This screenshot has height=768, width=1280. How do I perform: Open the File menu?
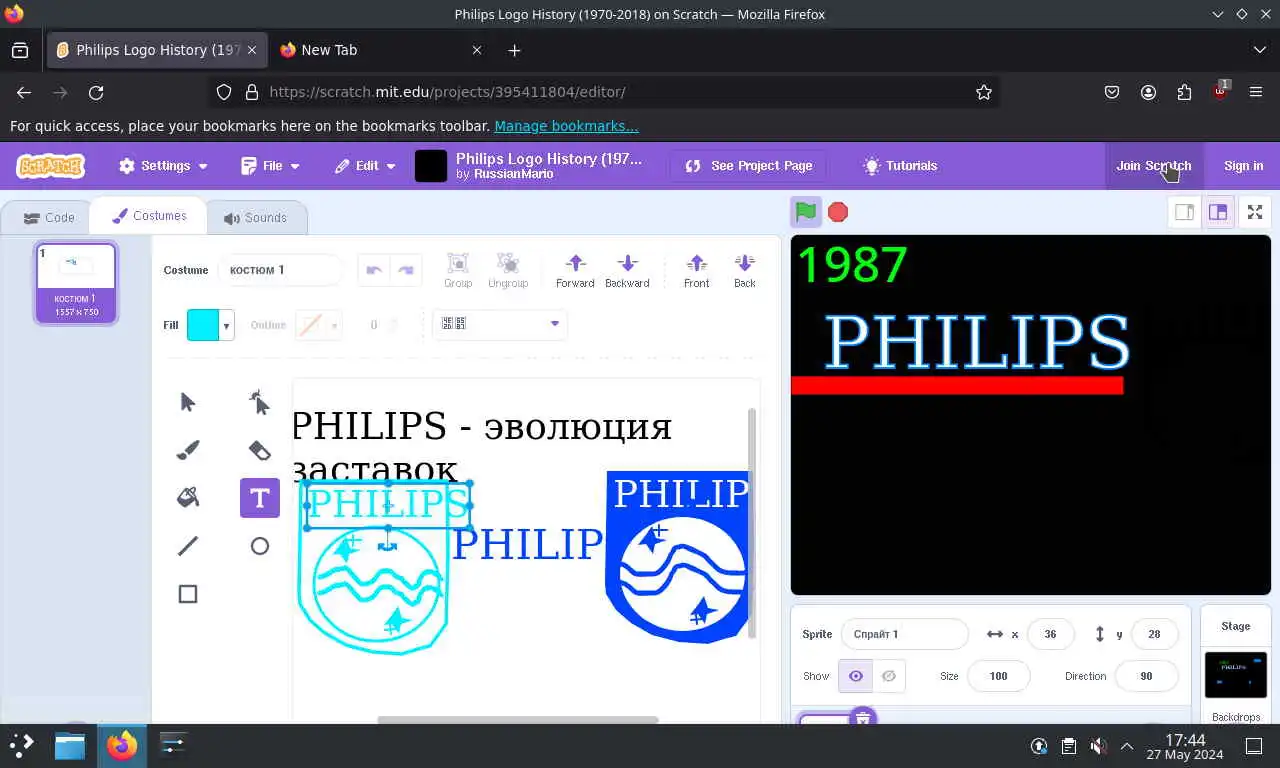[271, 166]
